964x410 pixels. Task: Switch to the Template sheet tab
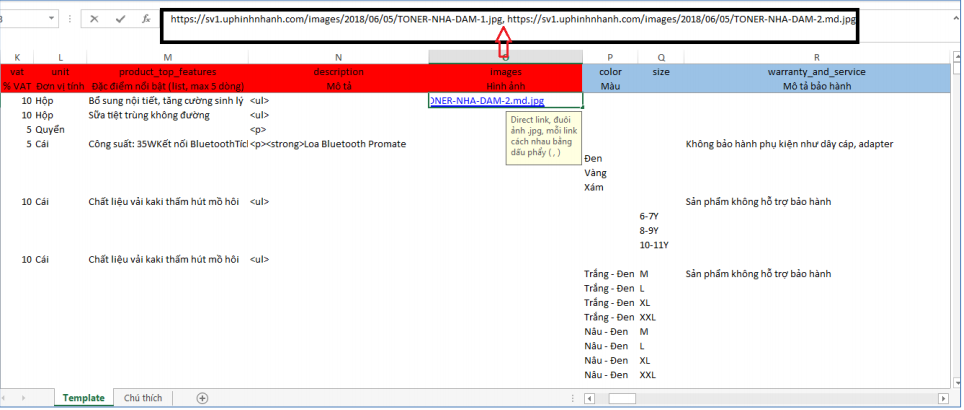pyautogui.click(x=83, y=397)
